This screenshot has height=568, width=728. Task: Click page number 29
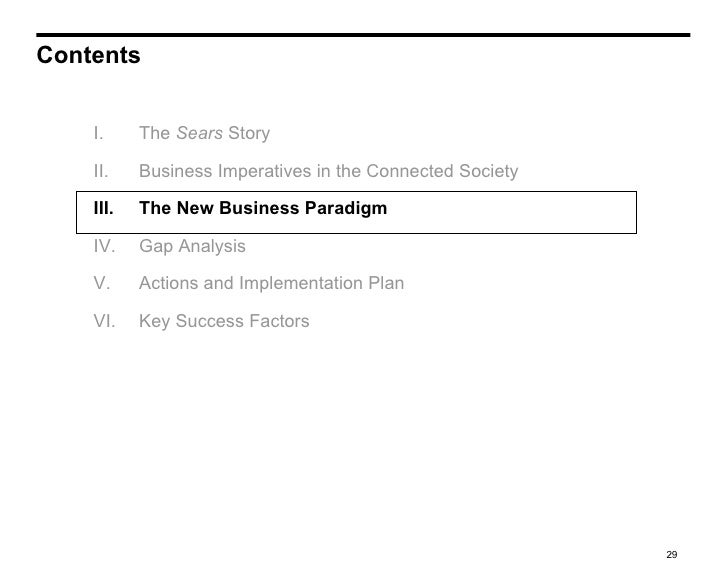click(671, 555)
